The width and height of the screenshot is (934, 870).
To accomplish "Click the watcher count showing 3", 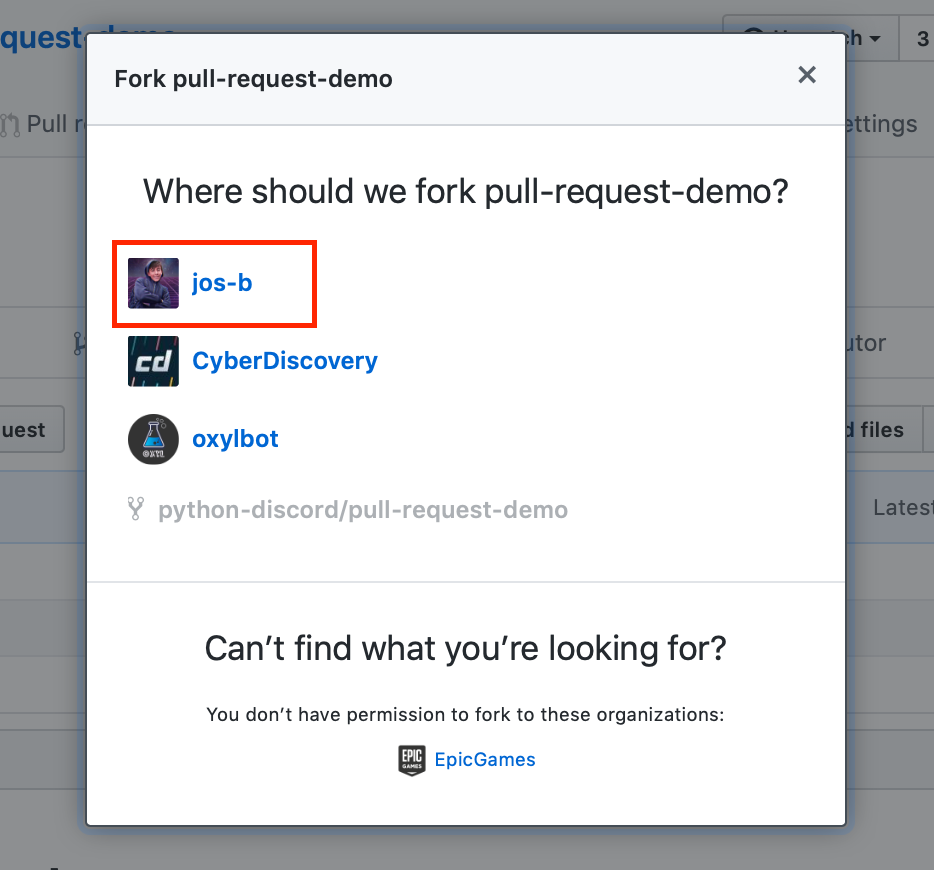I will [920, 38].
